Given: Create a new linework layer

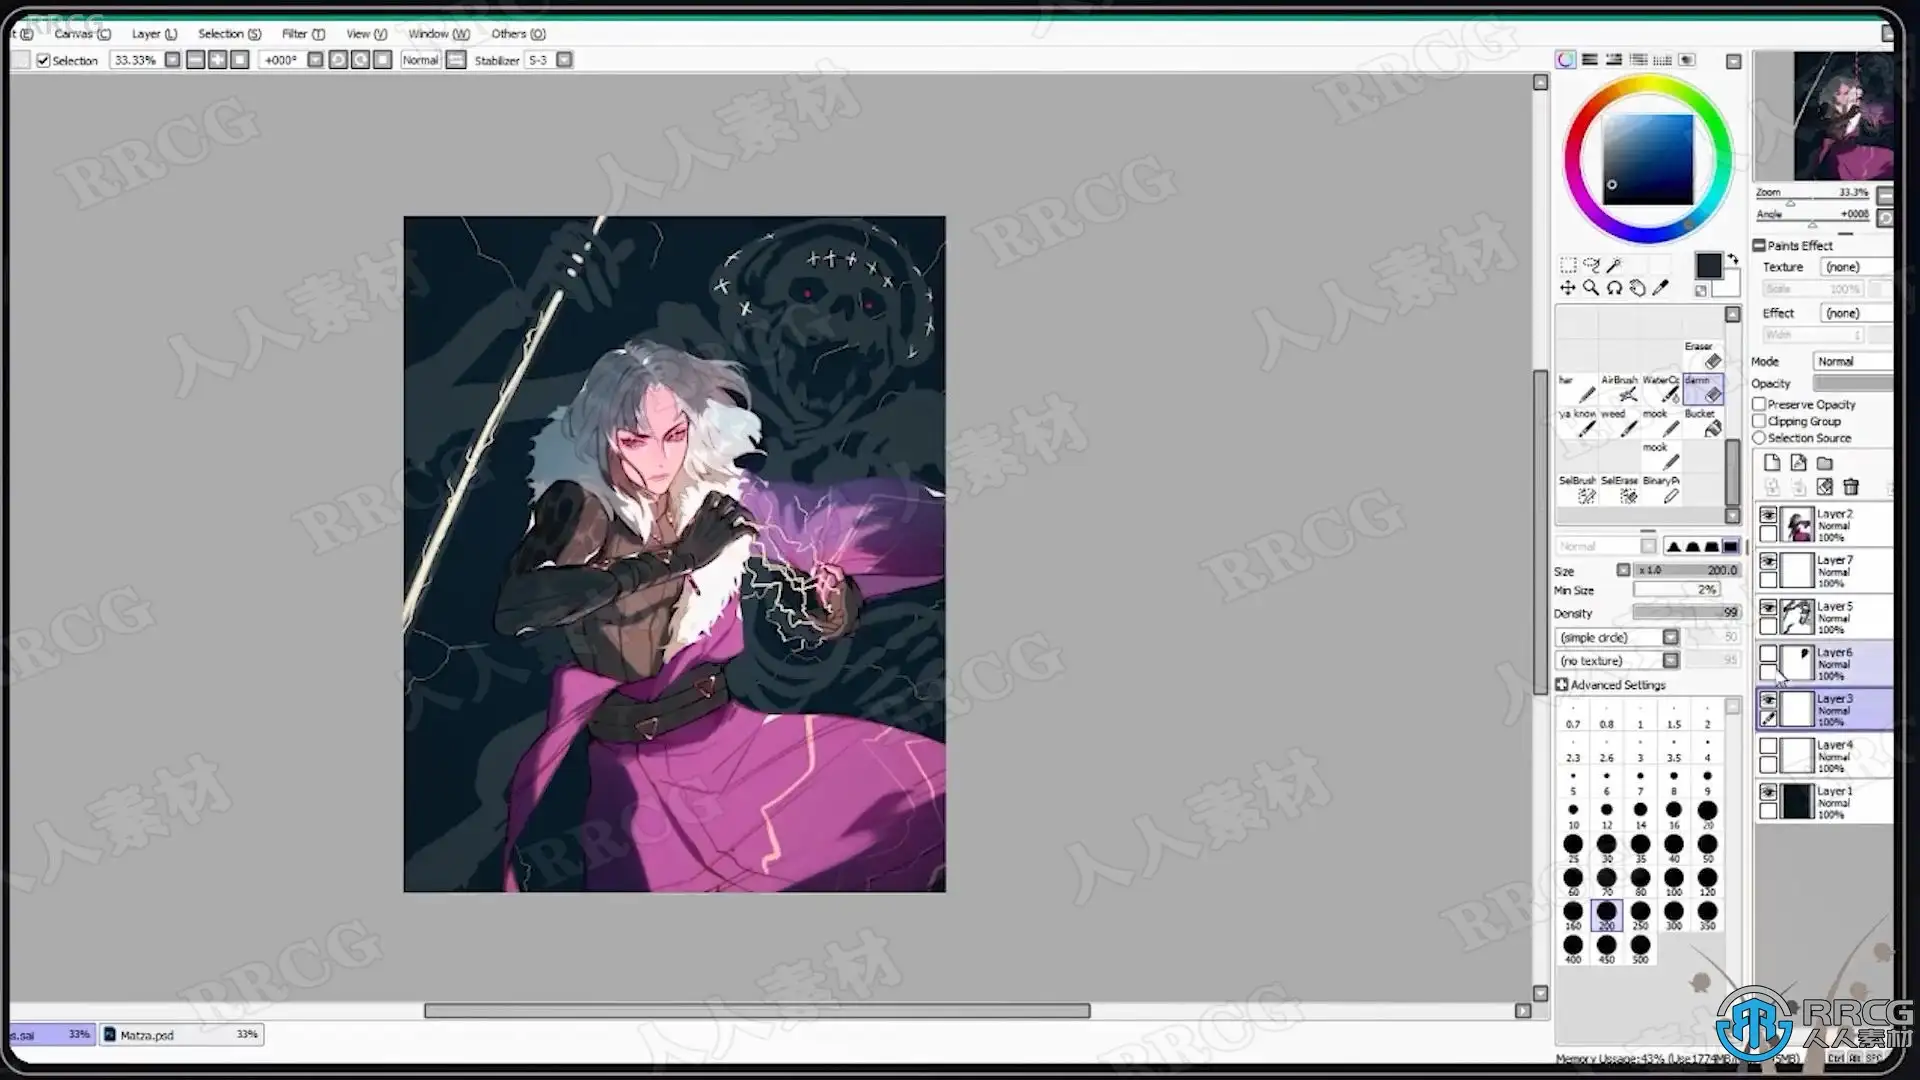Looking at the screenshot, I should click(x=1798, y=463).
